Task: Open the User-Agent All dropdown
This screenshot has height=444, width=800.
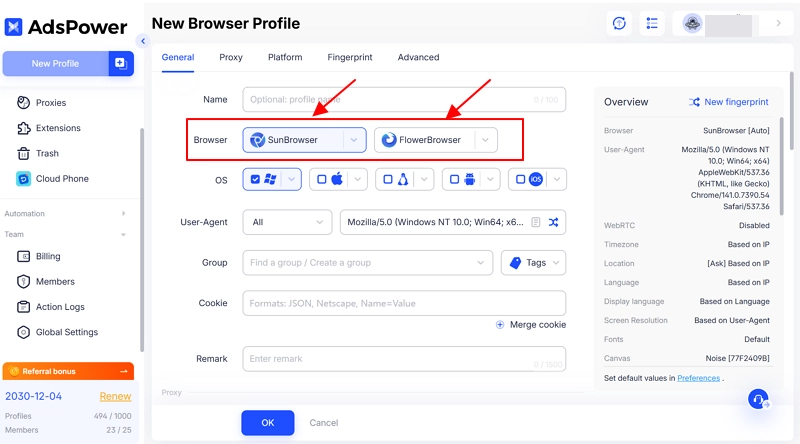Action: point(287,222)
